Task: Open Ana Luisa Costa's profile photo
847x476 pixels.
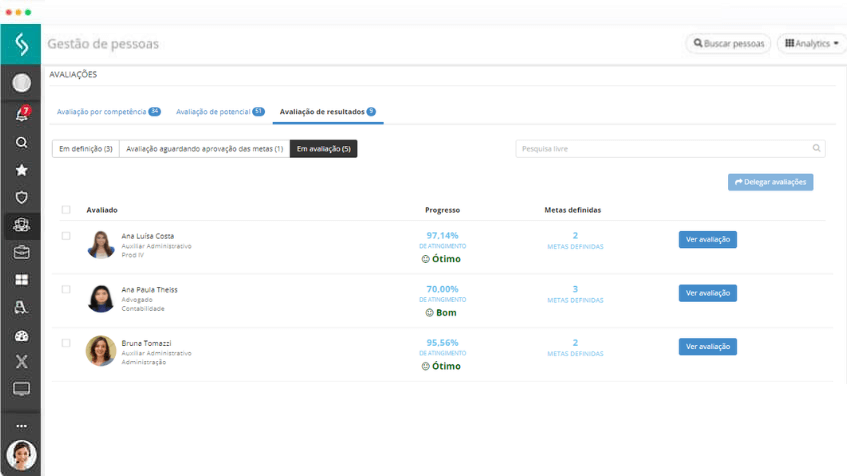Action: coord(101,245)
